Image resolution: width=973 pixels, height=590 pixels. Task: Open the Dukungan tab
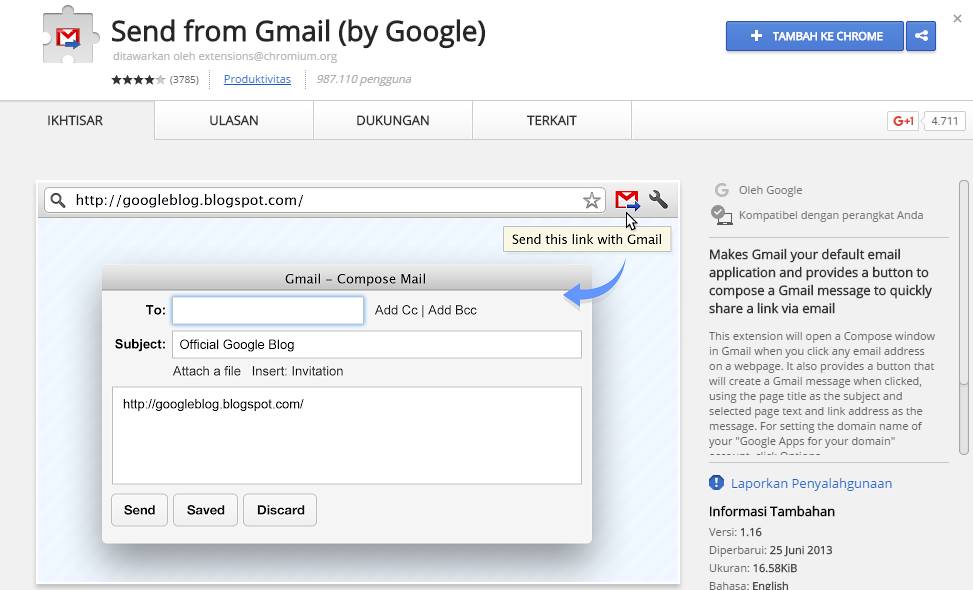coord(393,120)
